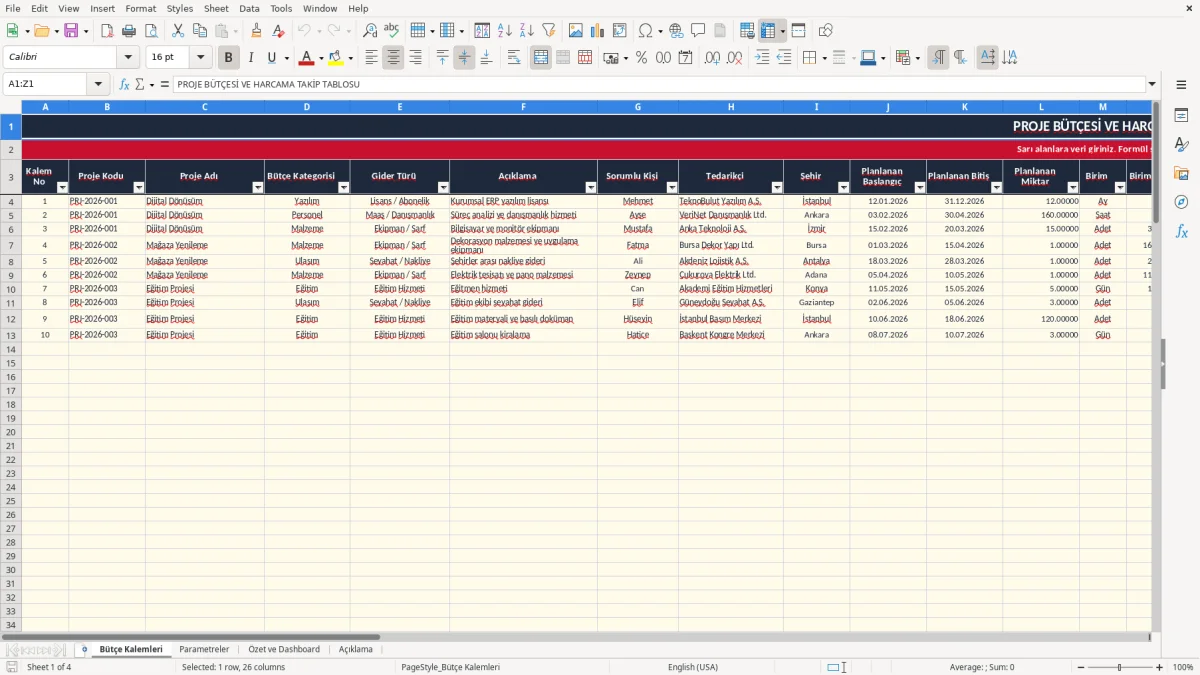Click the Export as PDF icon
Image resolution: width=1200 pixels, height=675 pixels.
click(107, 31)
